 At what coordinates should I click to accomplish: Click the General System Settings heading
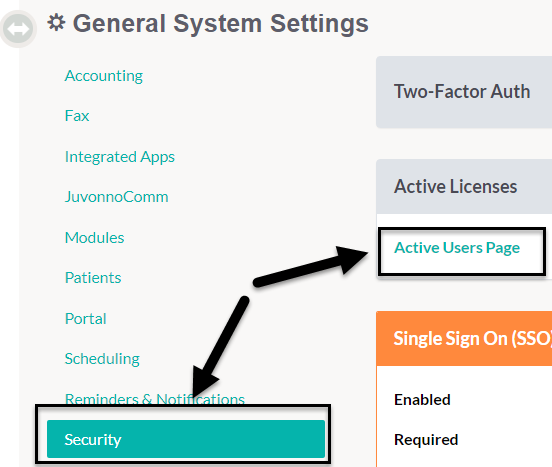click(220, 23)
